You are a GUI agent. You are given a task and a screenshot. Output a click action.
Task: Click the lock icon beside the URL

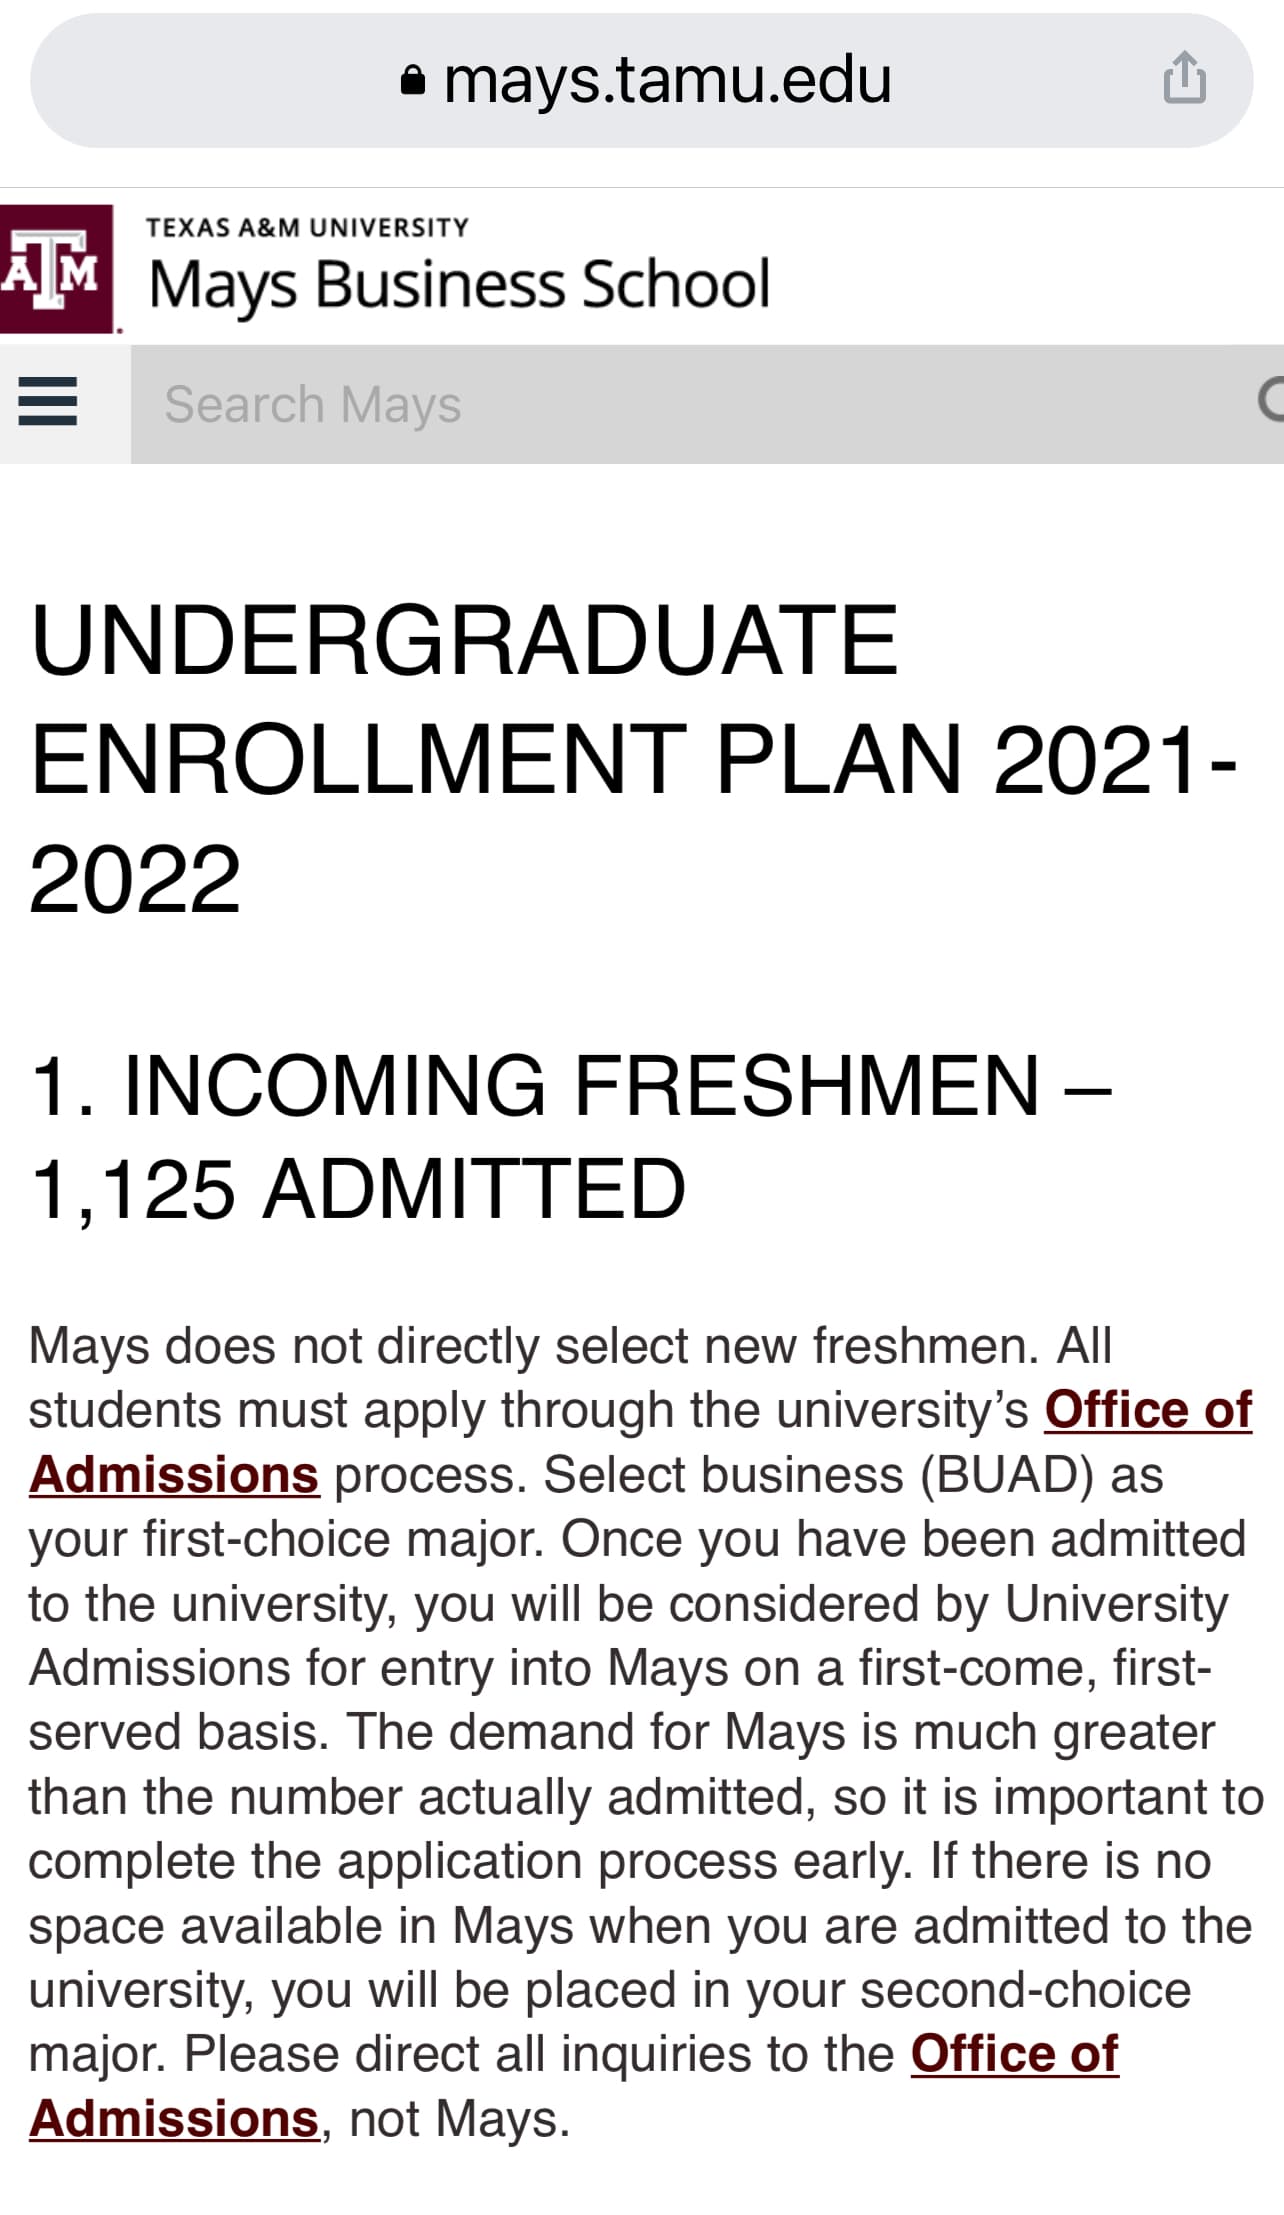[x=412, y=80]
